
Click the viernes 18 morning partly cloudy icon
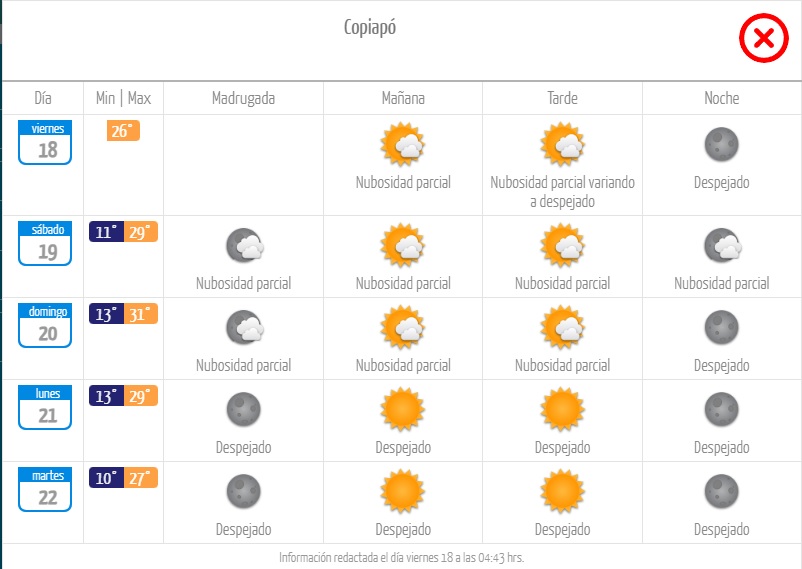tap(403, 144)
